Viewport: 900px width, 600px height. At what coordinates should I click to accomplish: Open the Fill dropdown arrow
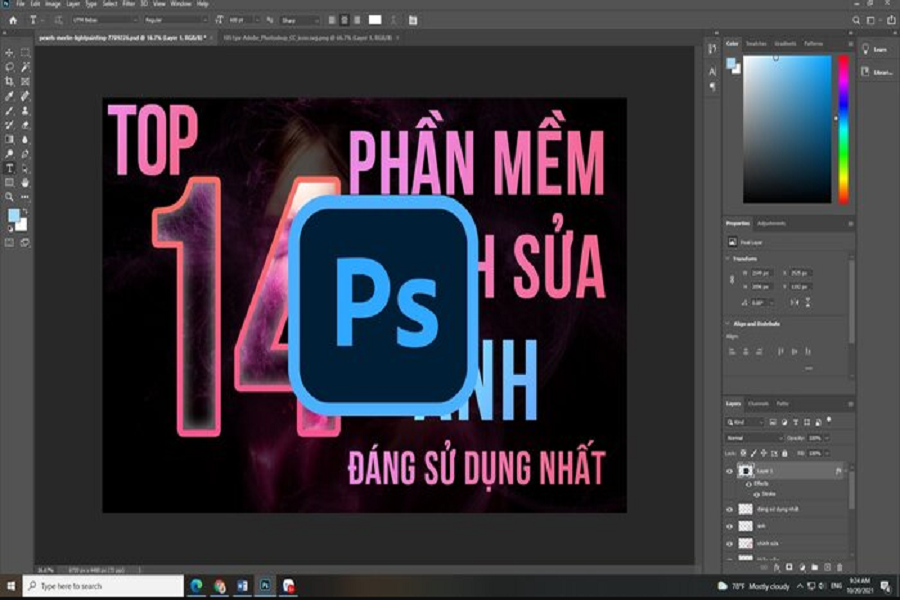click(827, 454)
